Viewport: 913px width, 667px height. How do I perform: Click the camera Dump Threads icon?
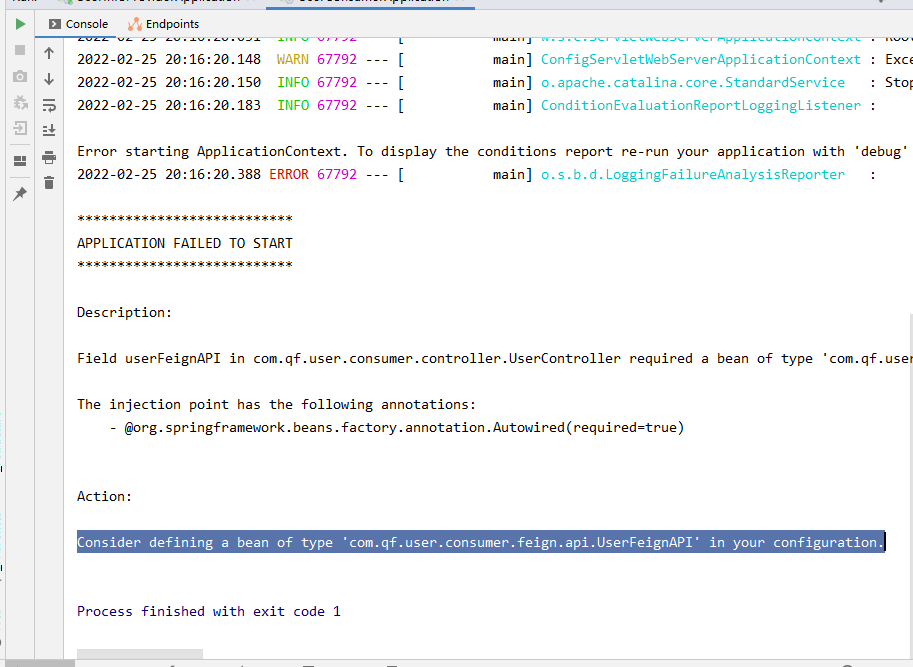click(x=20, y=76)
